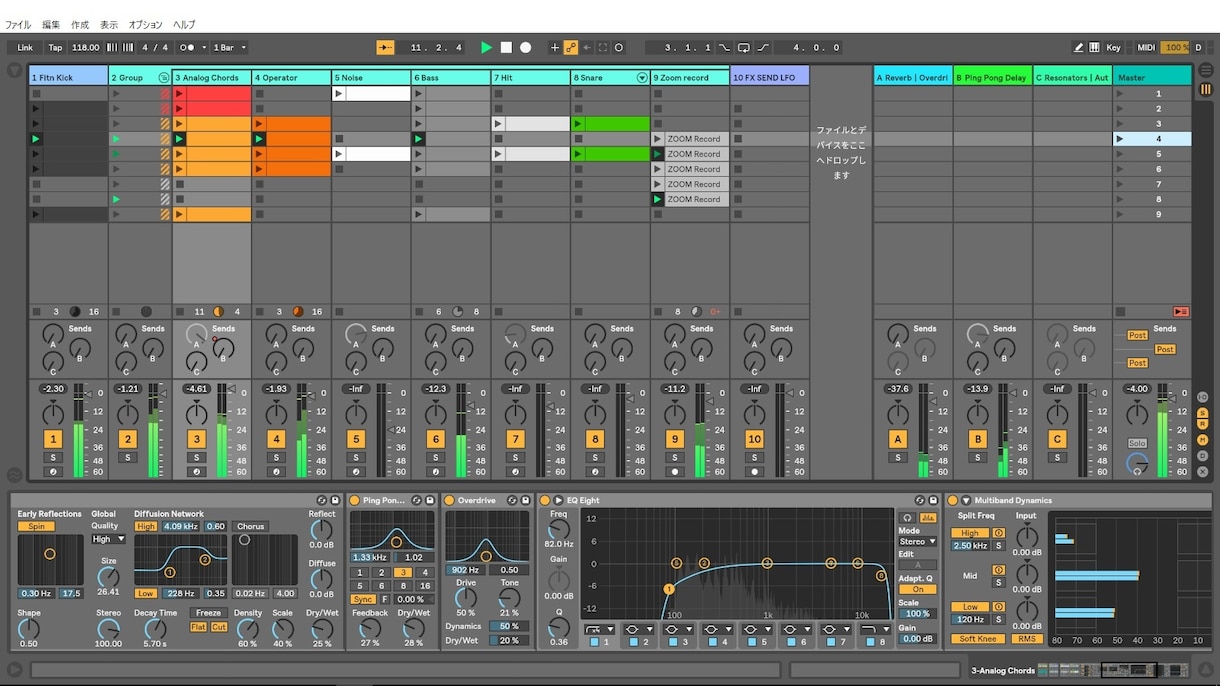Toggle EQ Eight headphone audition mode

[907, 517]
